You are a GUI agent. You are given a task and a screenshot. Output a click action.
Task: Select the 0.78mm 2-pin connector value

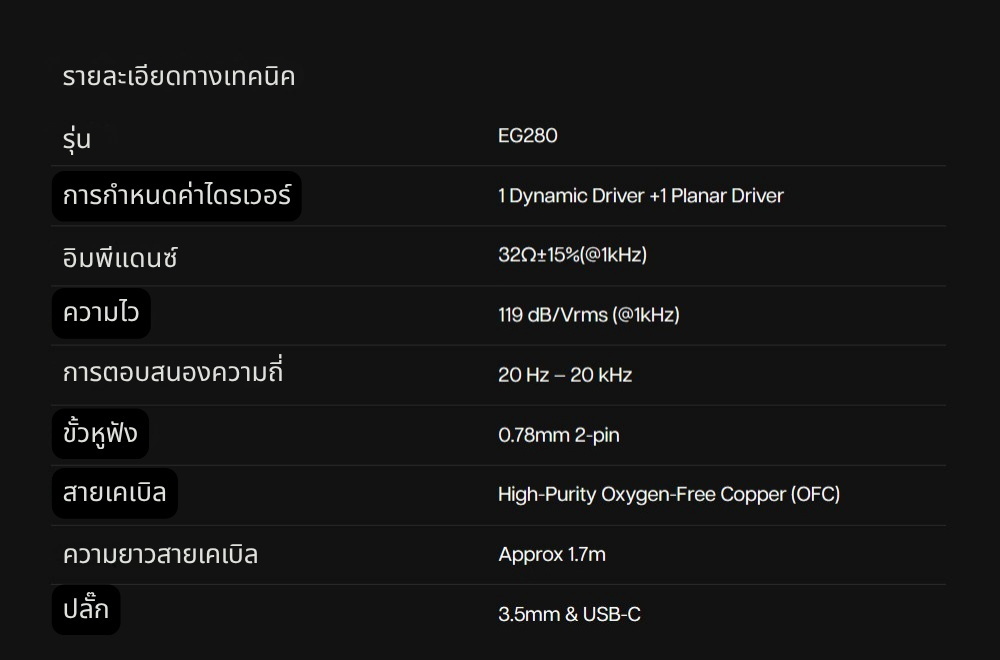click(558, 435)
